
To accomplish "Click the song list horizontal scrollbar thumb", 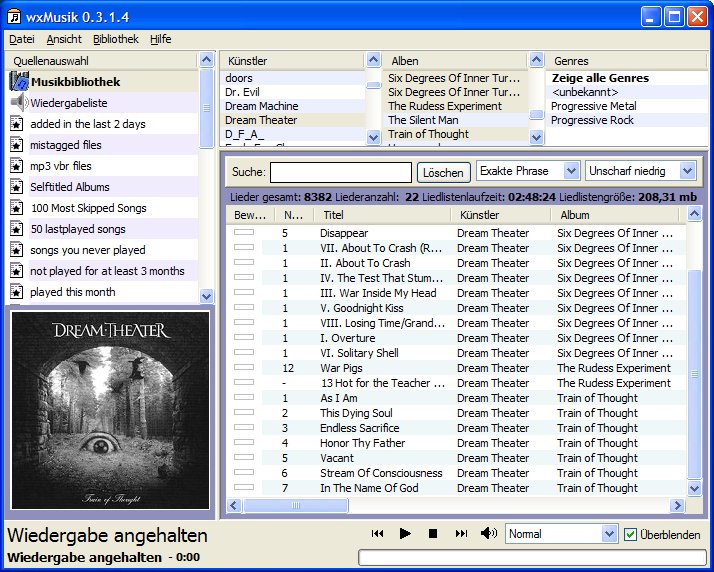I will click(x=296, y=505).
